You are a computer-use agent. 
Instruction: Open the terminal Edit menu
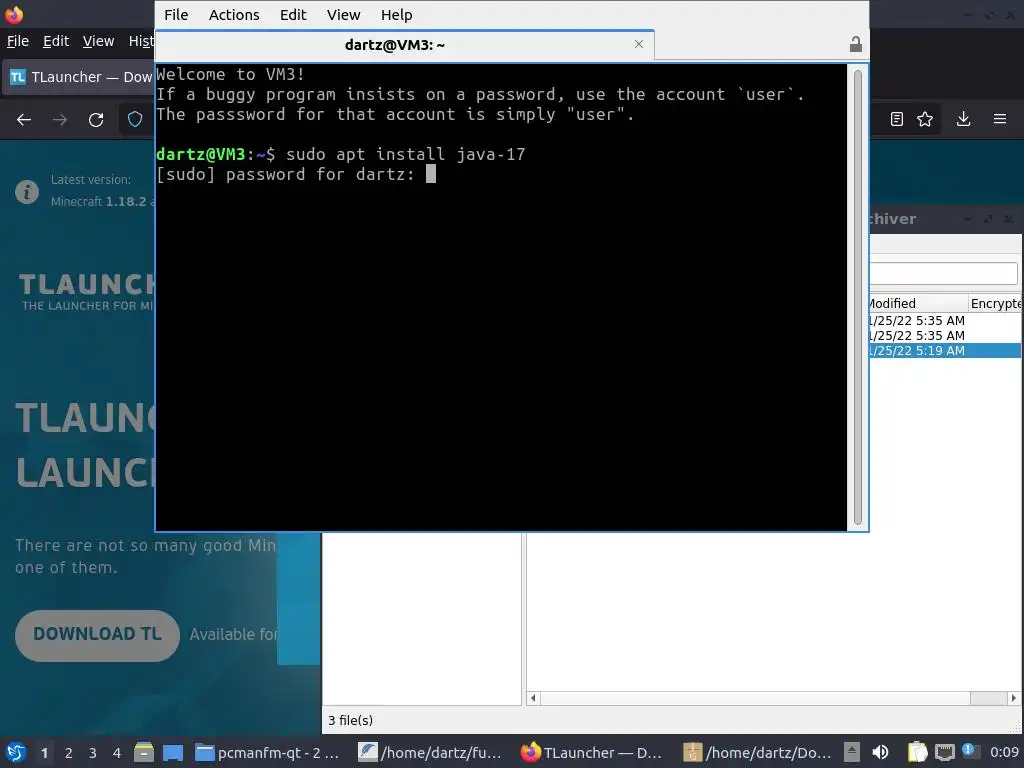(293, 14)
